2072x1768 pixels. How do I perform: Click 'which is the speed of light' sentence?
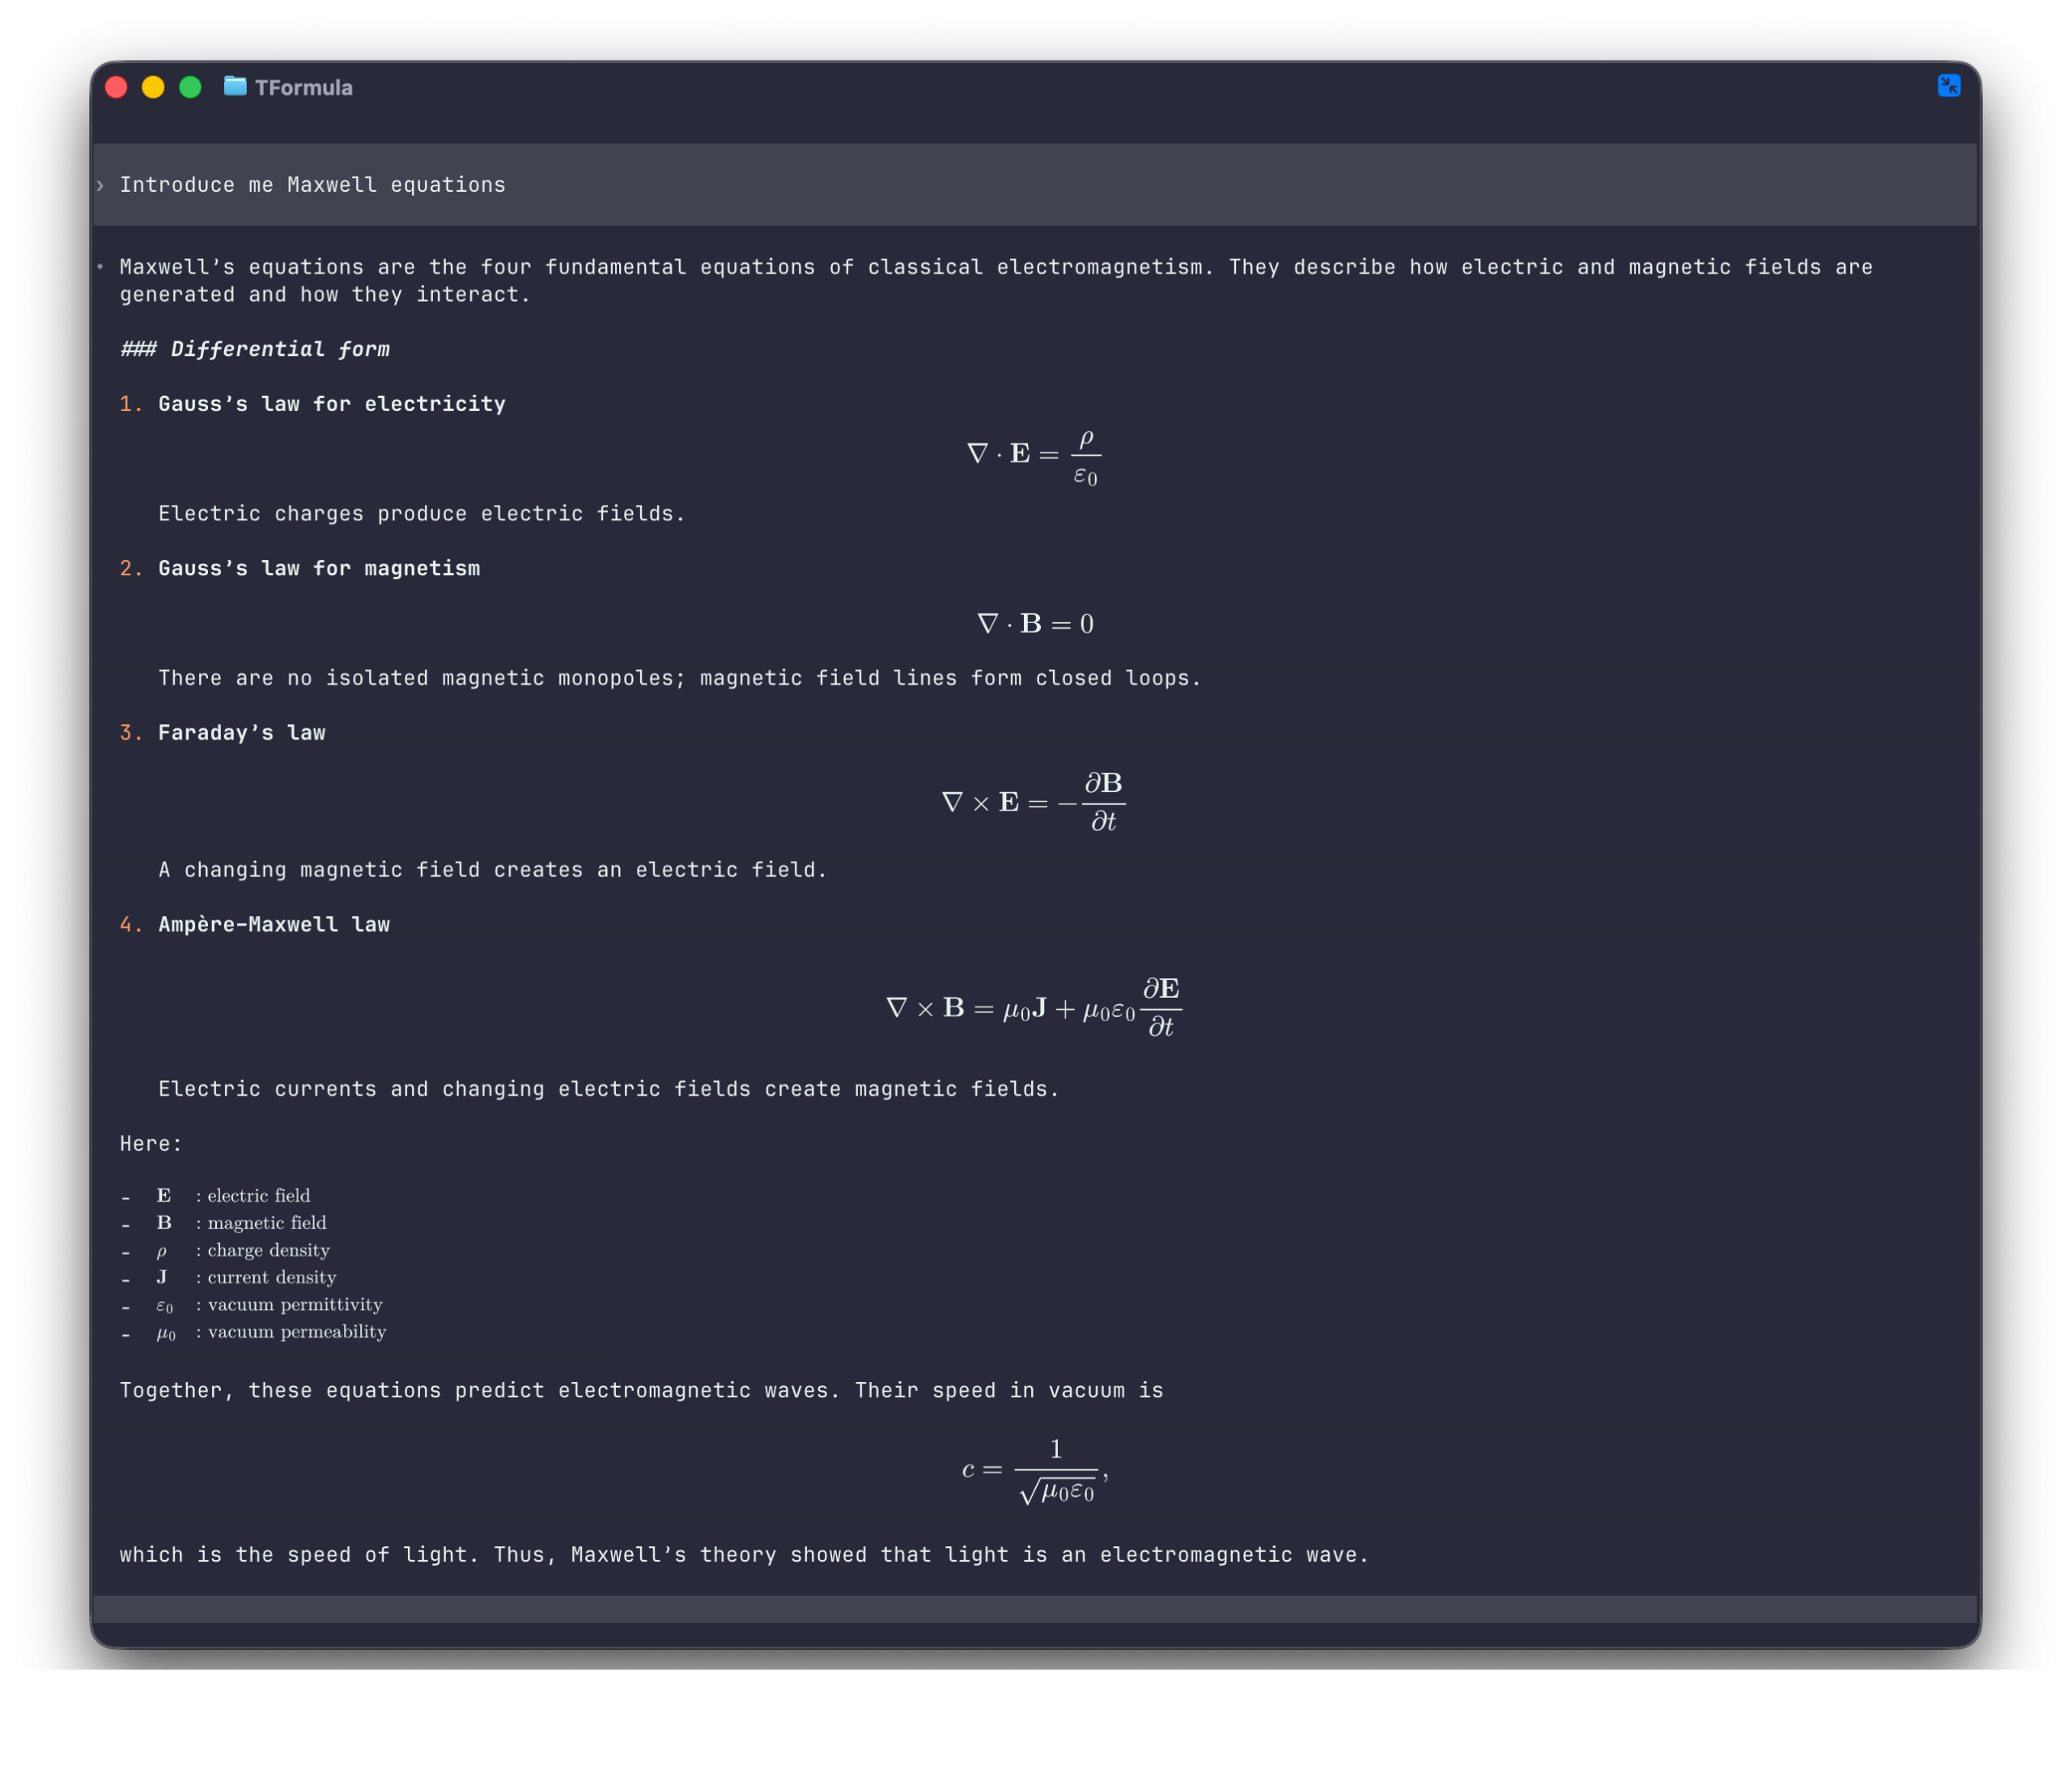tap(744, 1554)
